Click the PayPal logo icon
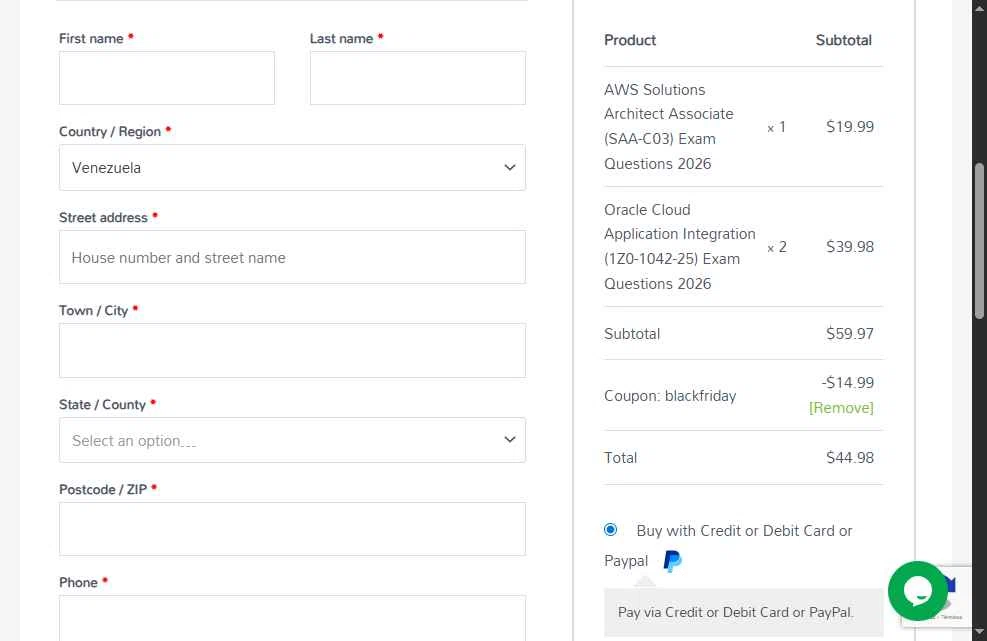 click(x=672, y=560)
